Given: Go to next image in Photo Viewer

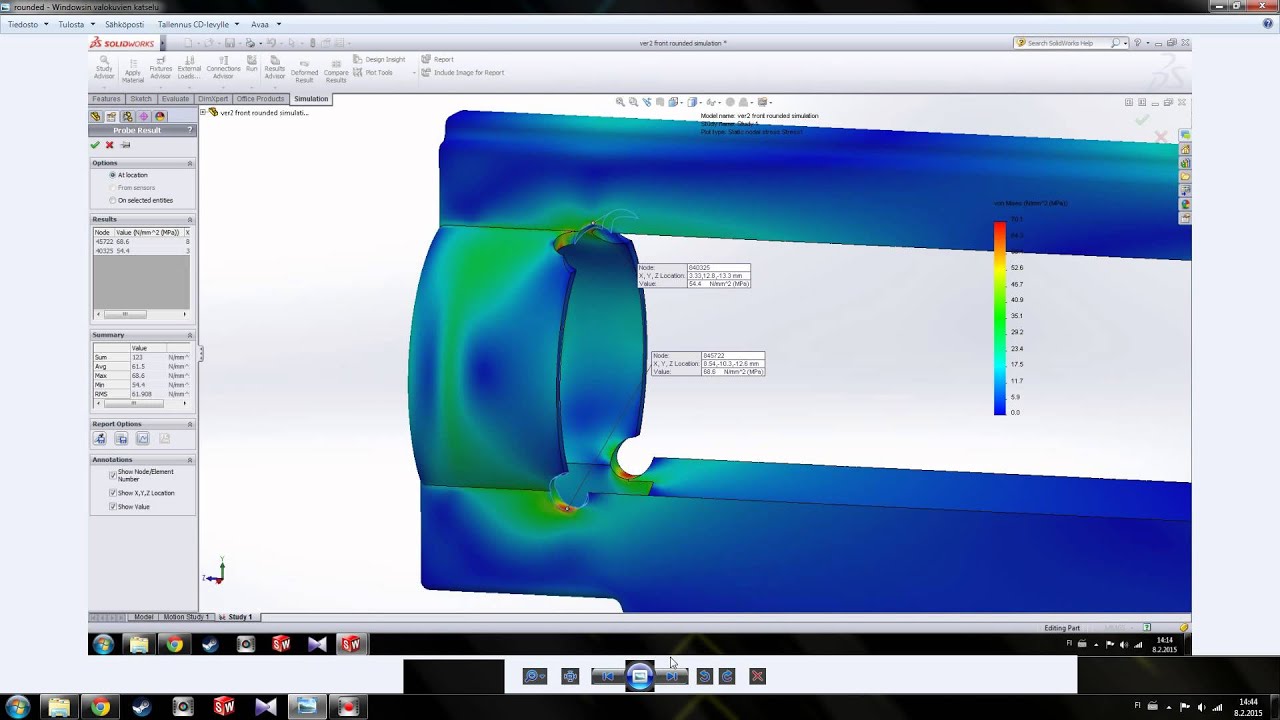Looking at the screenshot, I should pyautogui.click(x=671, y=676).
